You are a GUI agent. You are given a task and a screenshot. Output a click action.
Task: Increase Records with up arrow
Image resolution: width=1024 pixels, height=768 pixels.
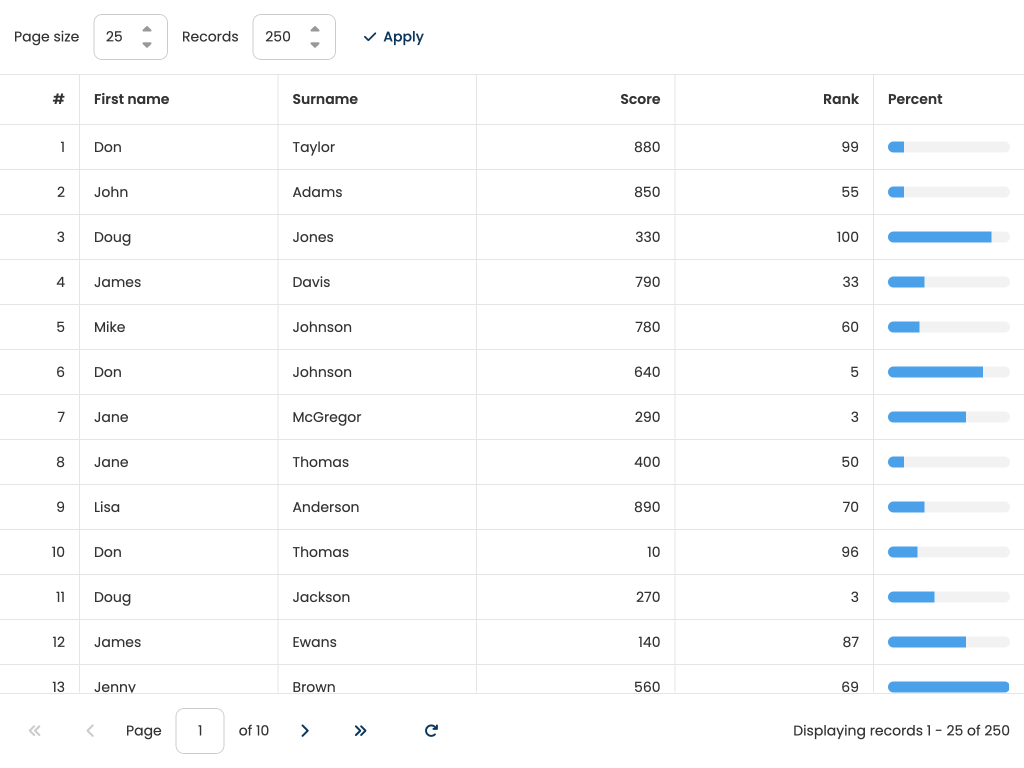(315, 29)
